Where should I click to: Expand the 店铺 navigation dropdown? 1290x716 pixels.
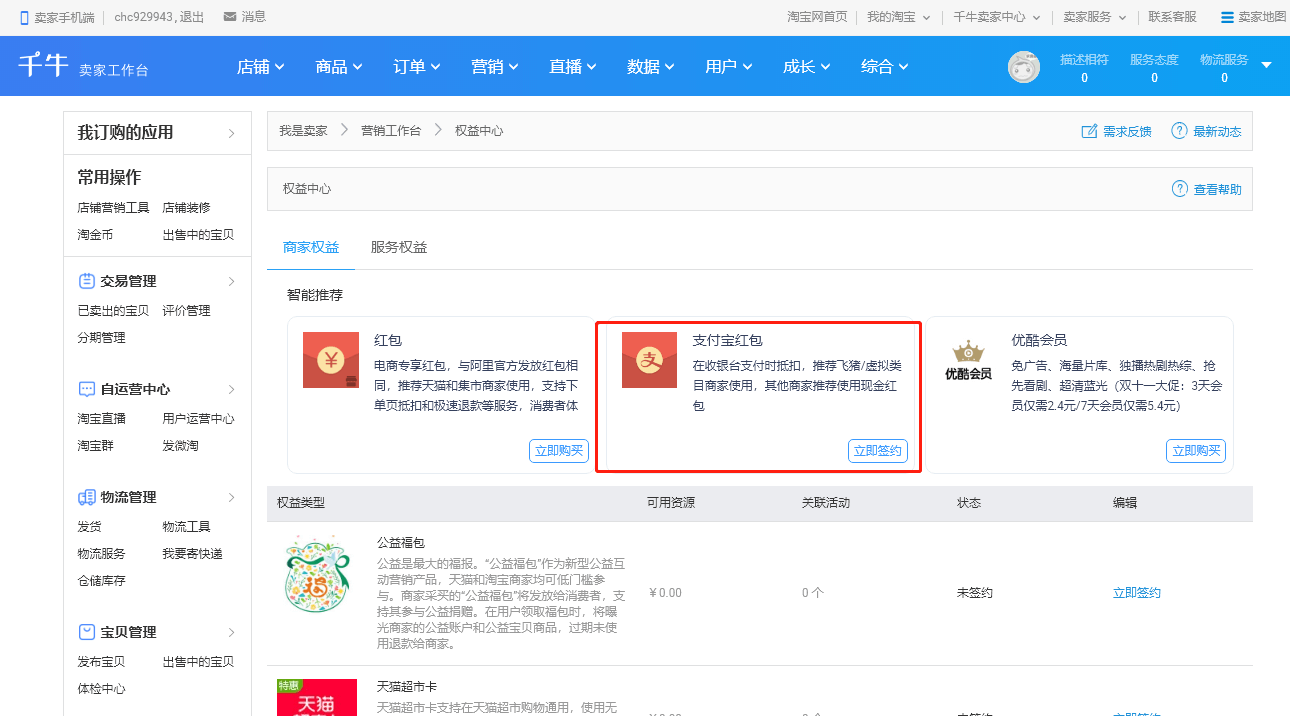coord(261,67)
